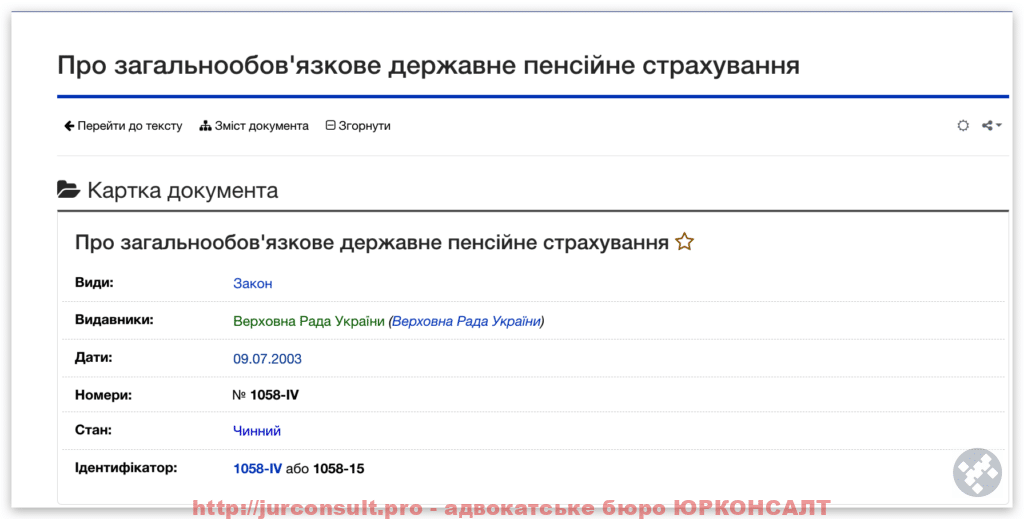Collapse the card using the Згорнути minus icon
Image resolution: width=1024 pixels, height=519 pixels.
330,126
